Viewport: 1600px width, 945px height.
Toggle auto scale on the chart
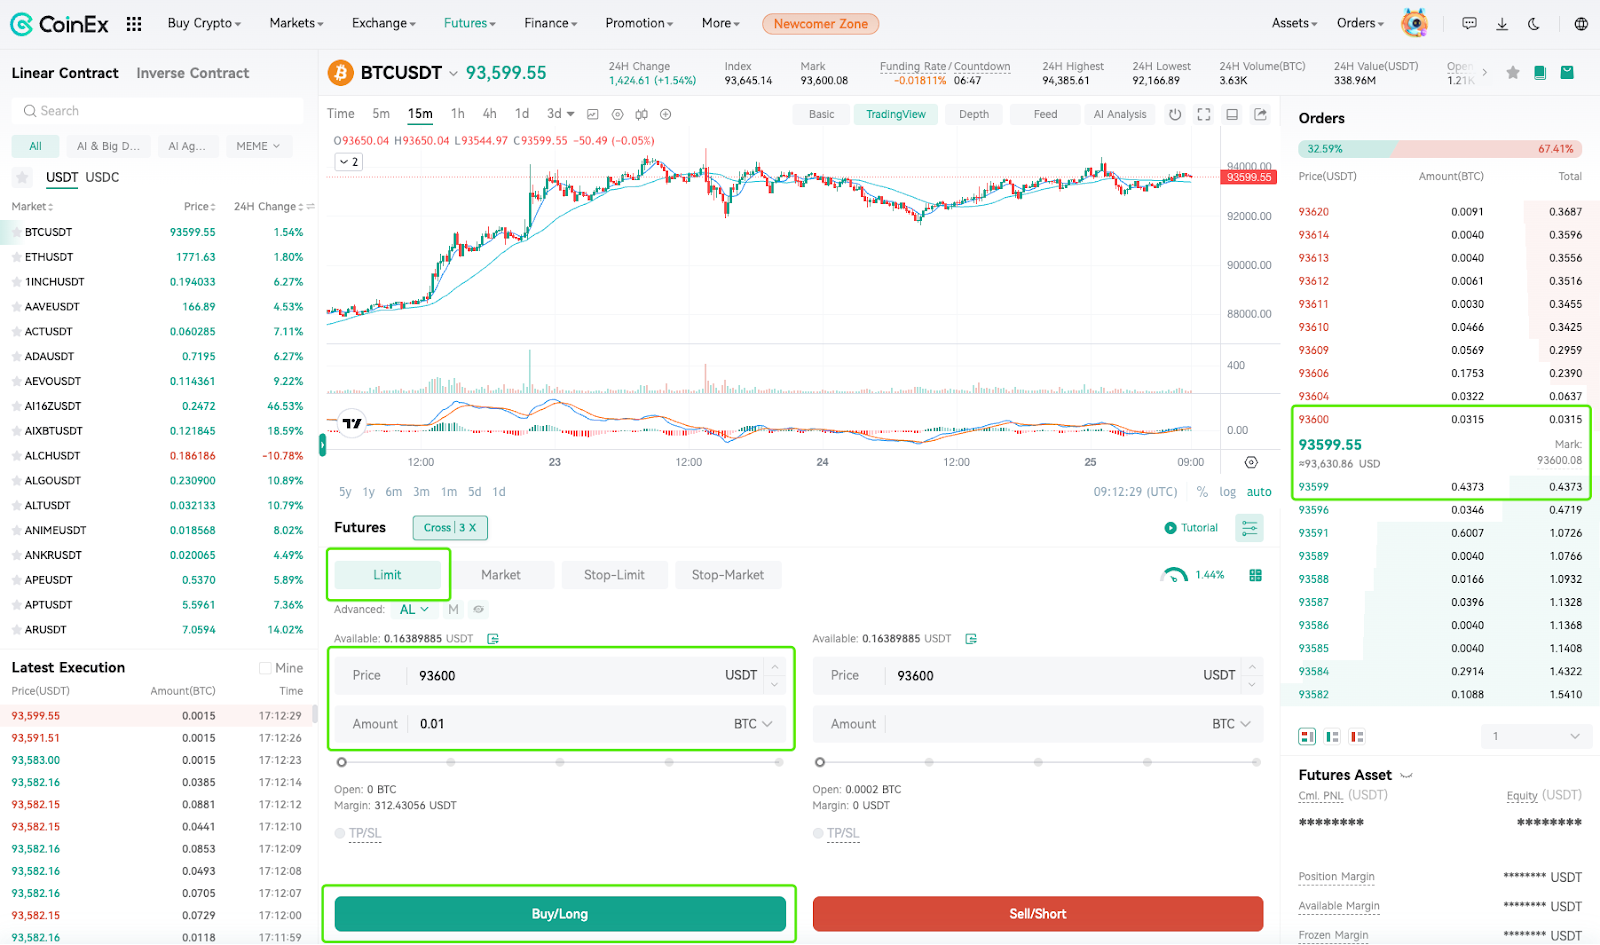[1259, 492]
